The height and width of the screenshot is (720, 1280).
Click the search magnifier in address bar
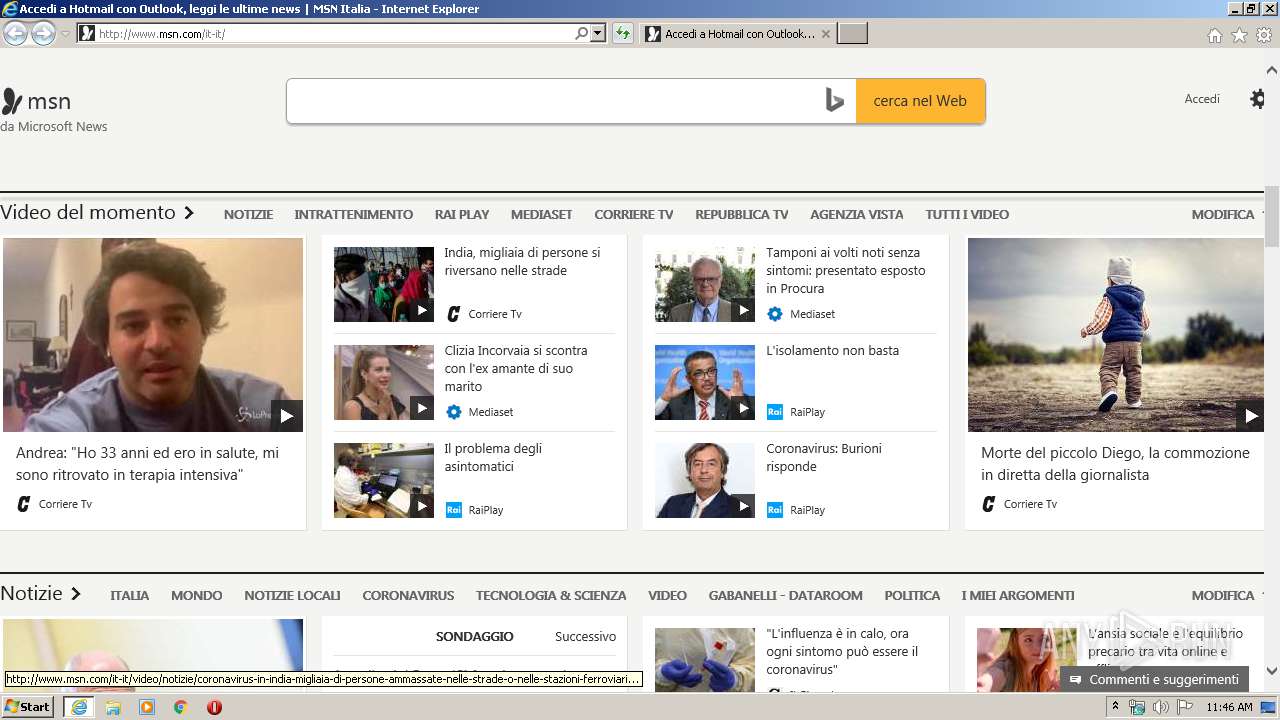pos(581,33)
